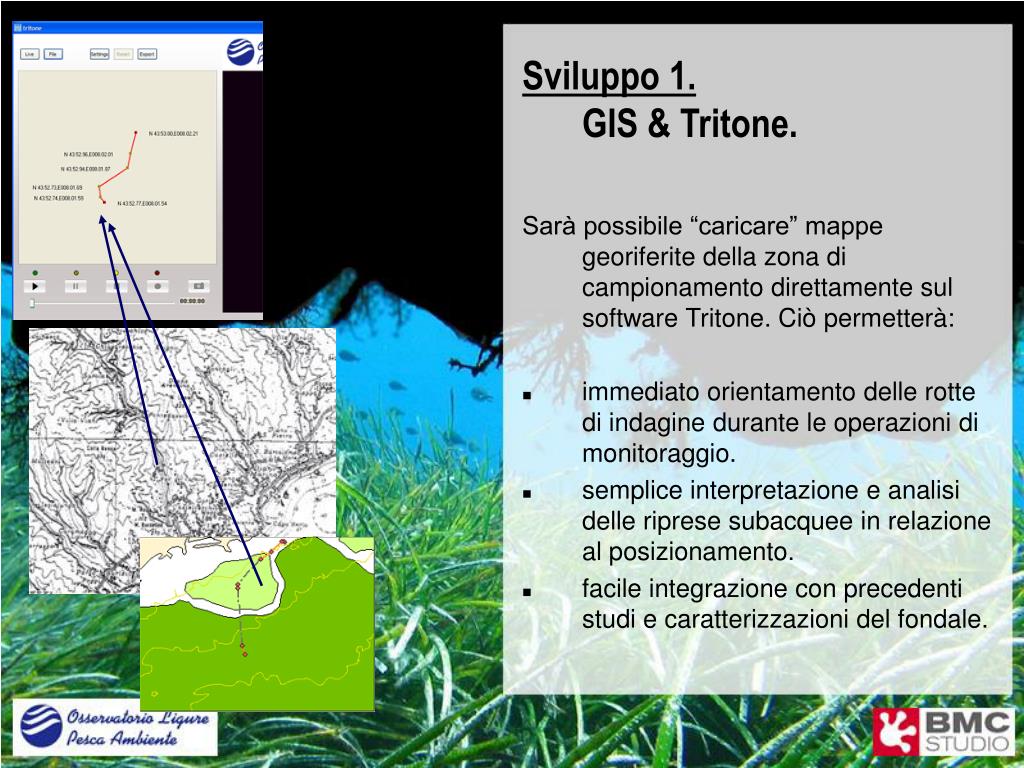Click the record button under red indicator
The width and height of the screenshot is (1024, 768).
pos(157,286)
